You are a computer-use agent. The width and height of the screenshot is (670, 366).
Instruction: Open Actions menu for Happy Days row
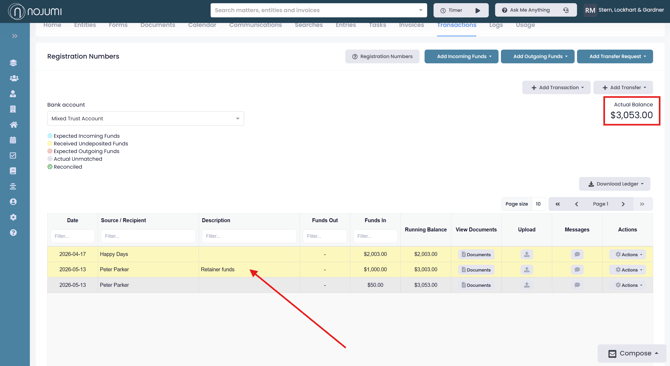pos(628,255)
